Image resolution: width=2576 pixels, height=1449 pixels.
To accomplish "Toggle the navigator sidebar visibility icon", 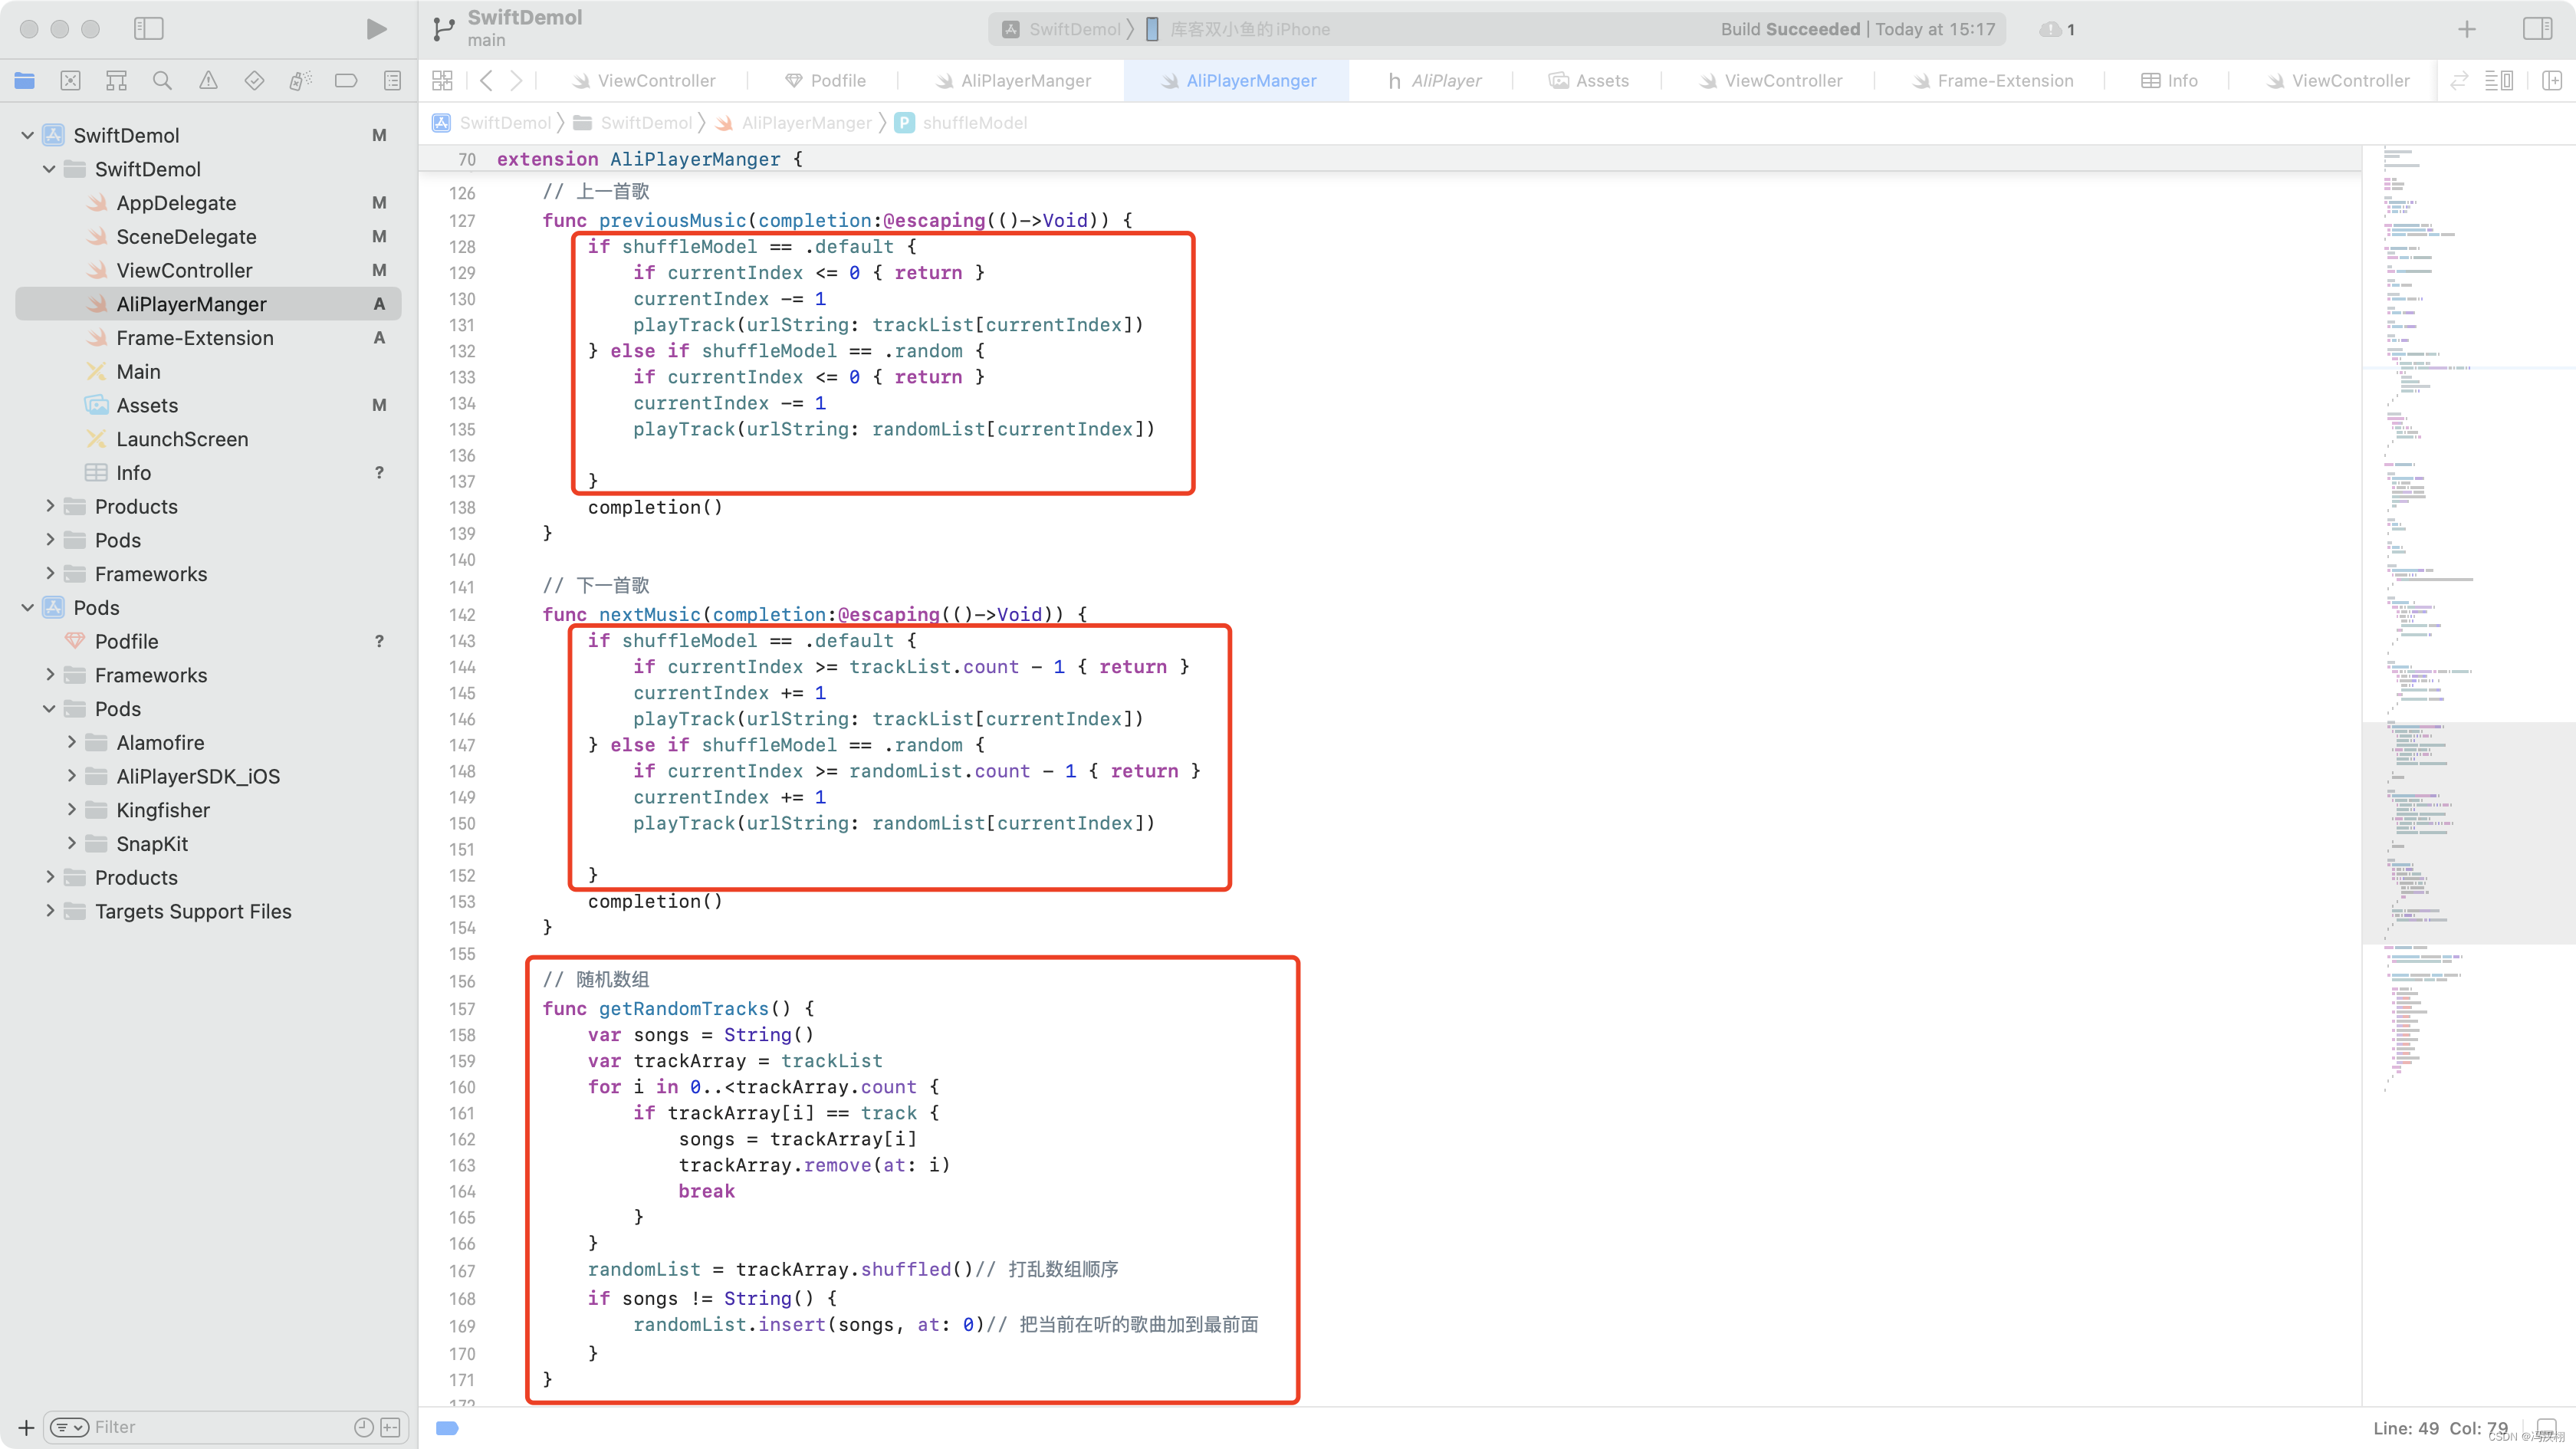I will (147, 28).
